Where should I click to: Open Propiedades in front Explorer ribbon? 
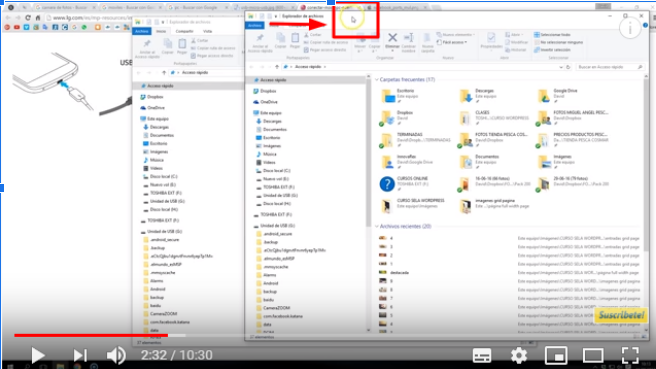click(x=491, y=41)
